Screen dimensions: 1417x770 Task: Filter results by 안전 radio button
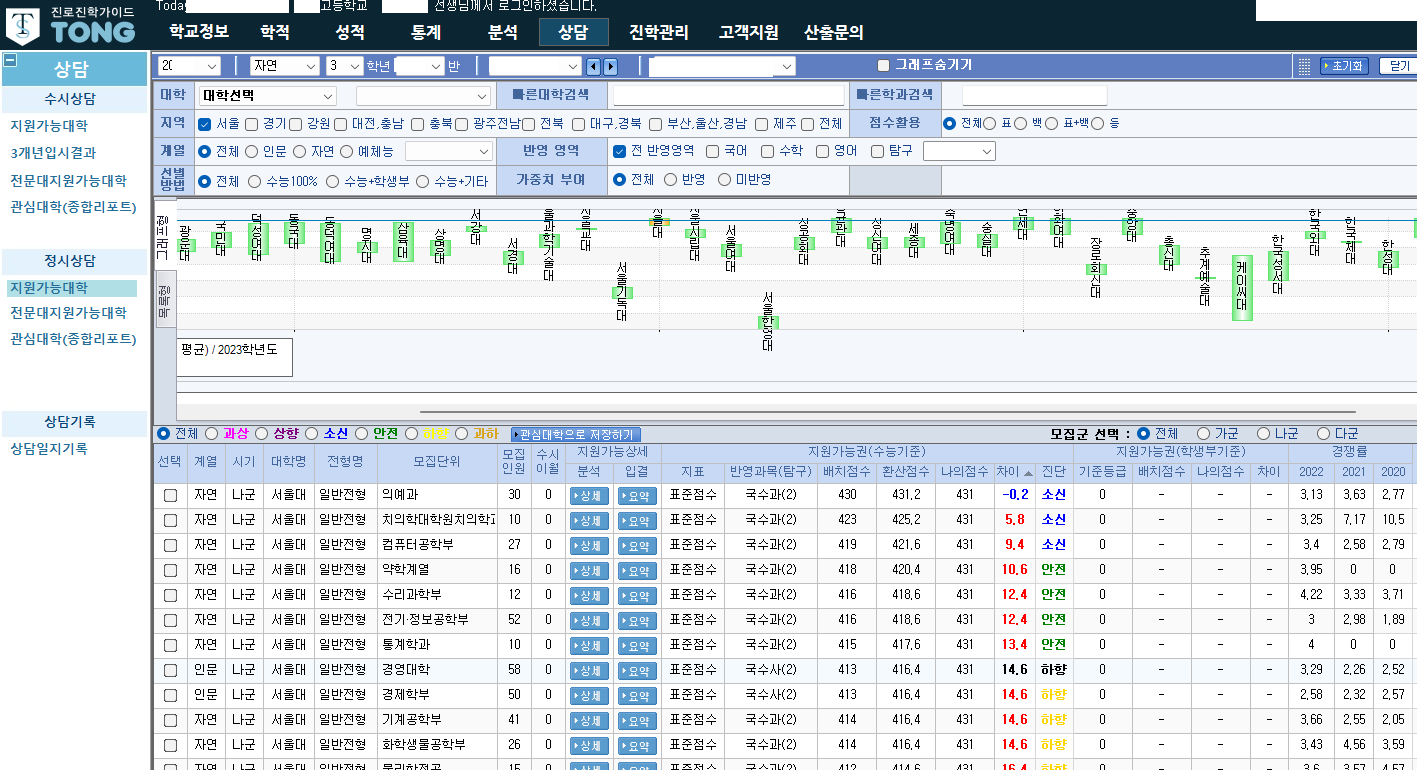(x=361, y=434)
